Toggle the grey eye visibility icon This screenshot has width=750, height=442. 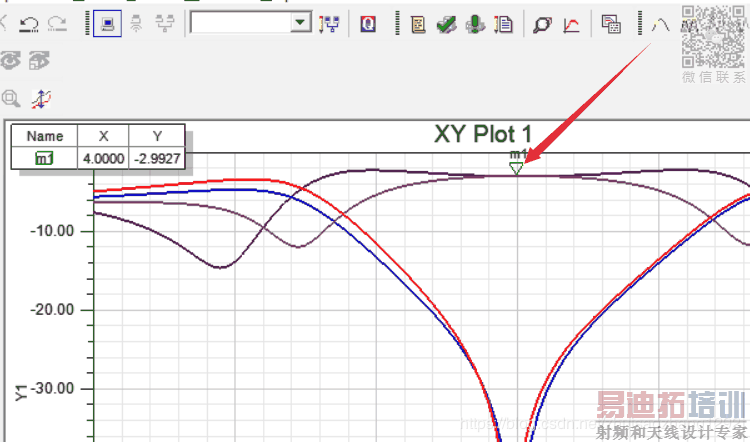coord(11,61)
